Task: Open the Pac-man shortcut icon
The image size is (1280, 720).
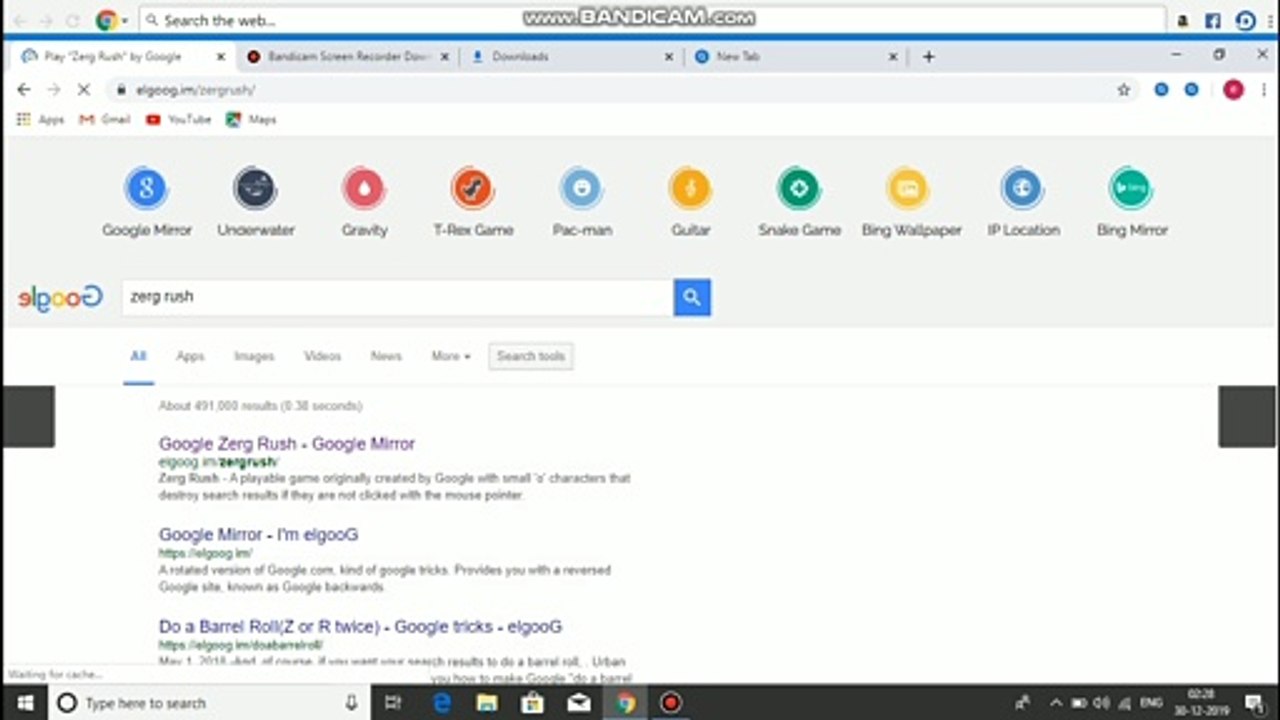Action: [x=582, y=188]
